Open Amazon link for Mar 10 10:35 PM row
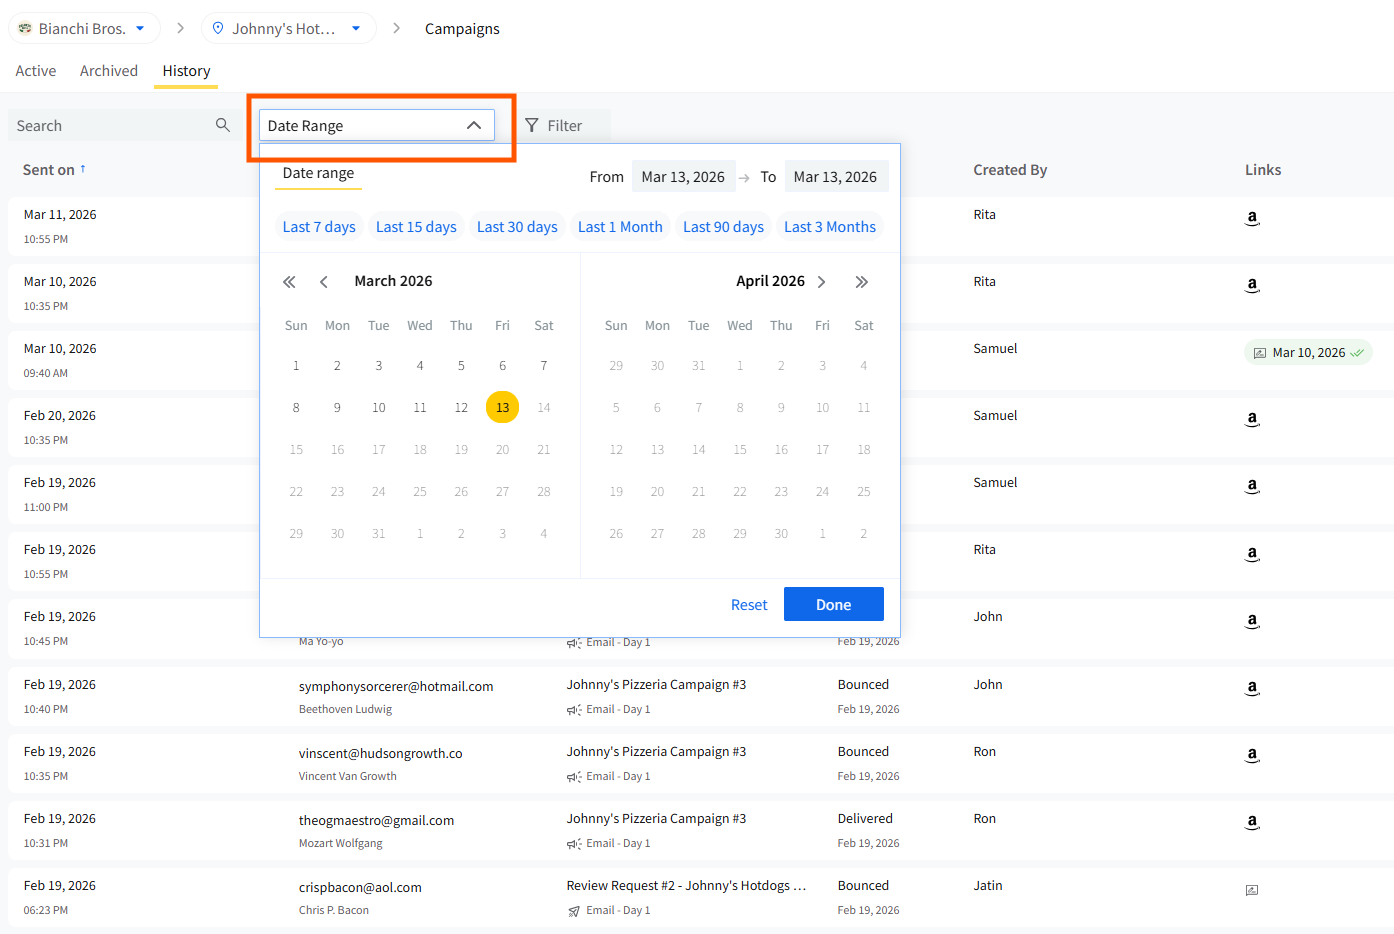This screenshot has width=1394, height=934. click(x=1252, y=285)
